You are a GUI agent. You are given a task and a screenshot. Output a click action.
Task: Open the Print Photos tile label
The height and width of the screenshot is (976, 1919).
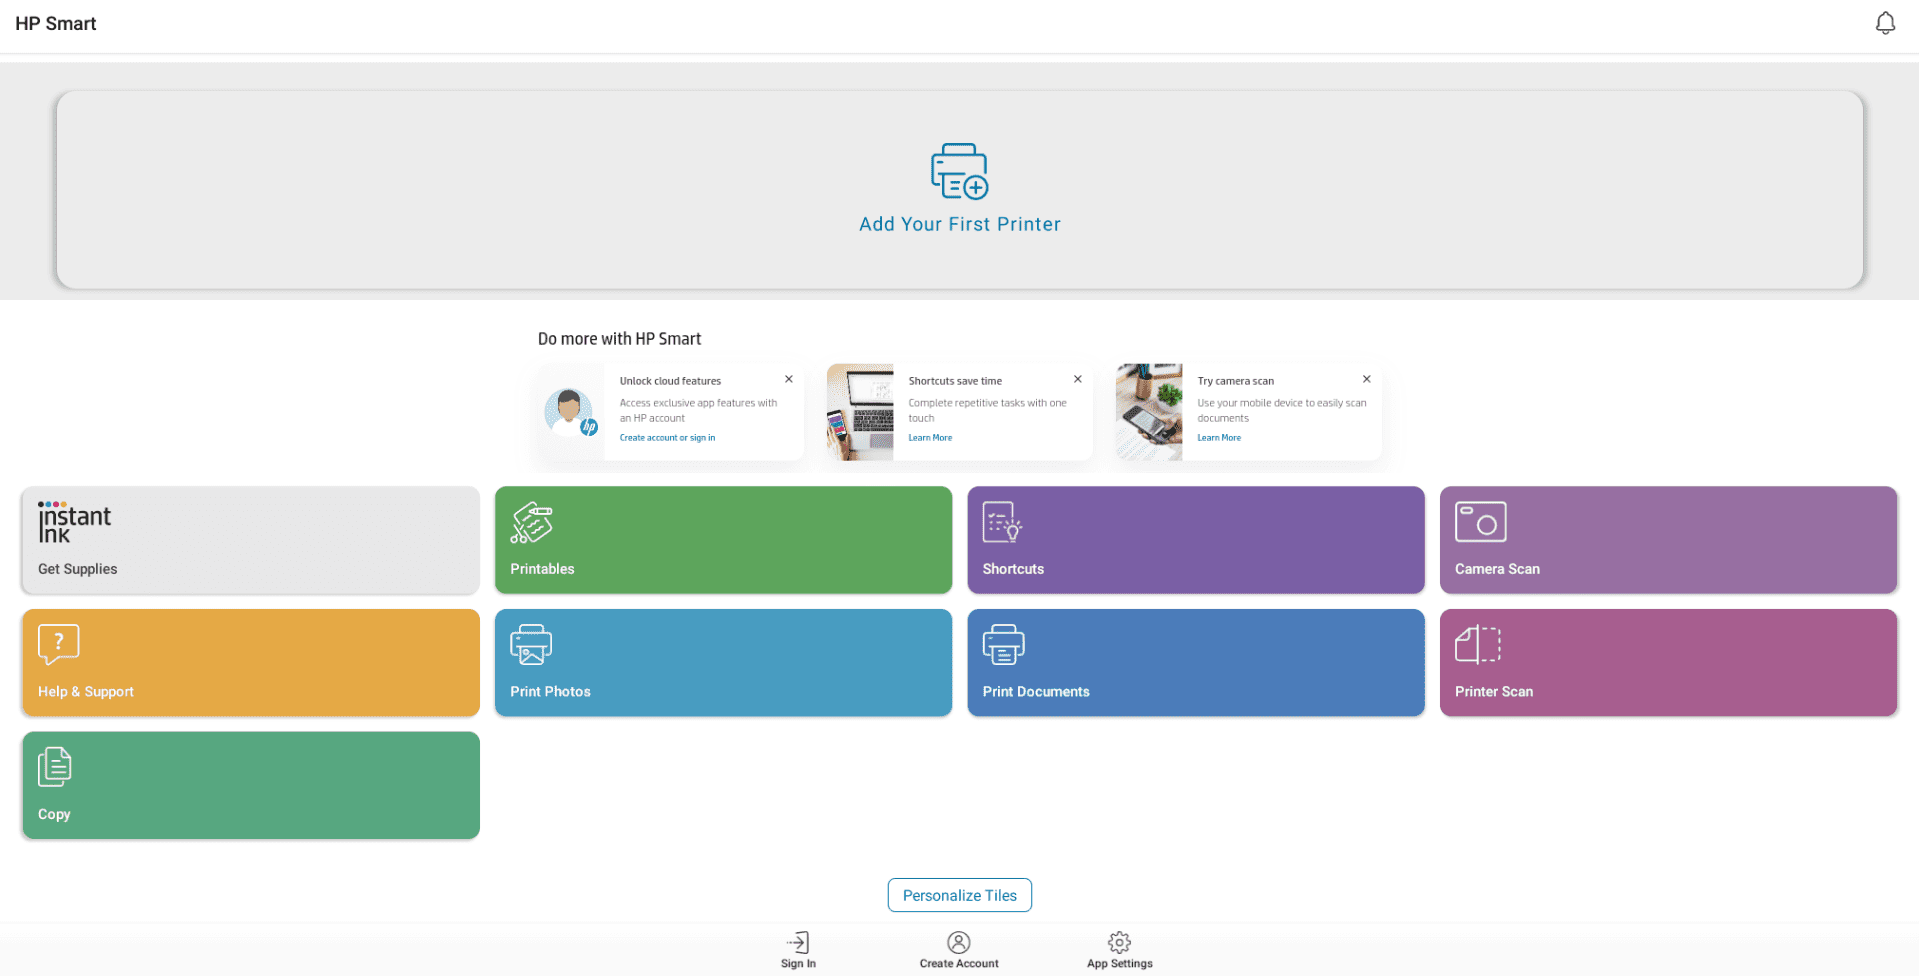pos(550,692)
